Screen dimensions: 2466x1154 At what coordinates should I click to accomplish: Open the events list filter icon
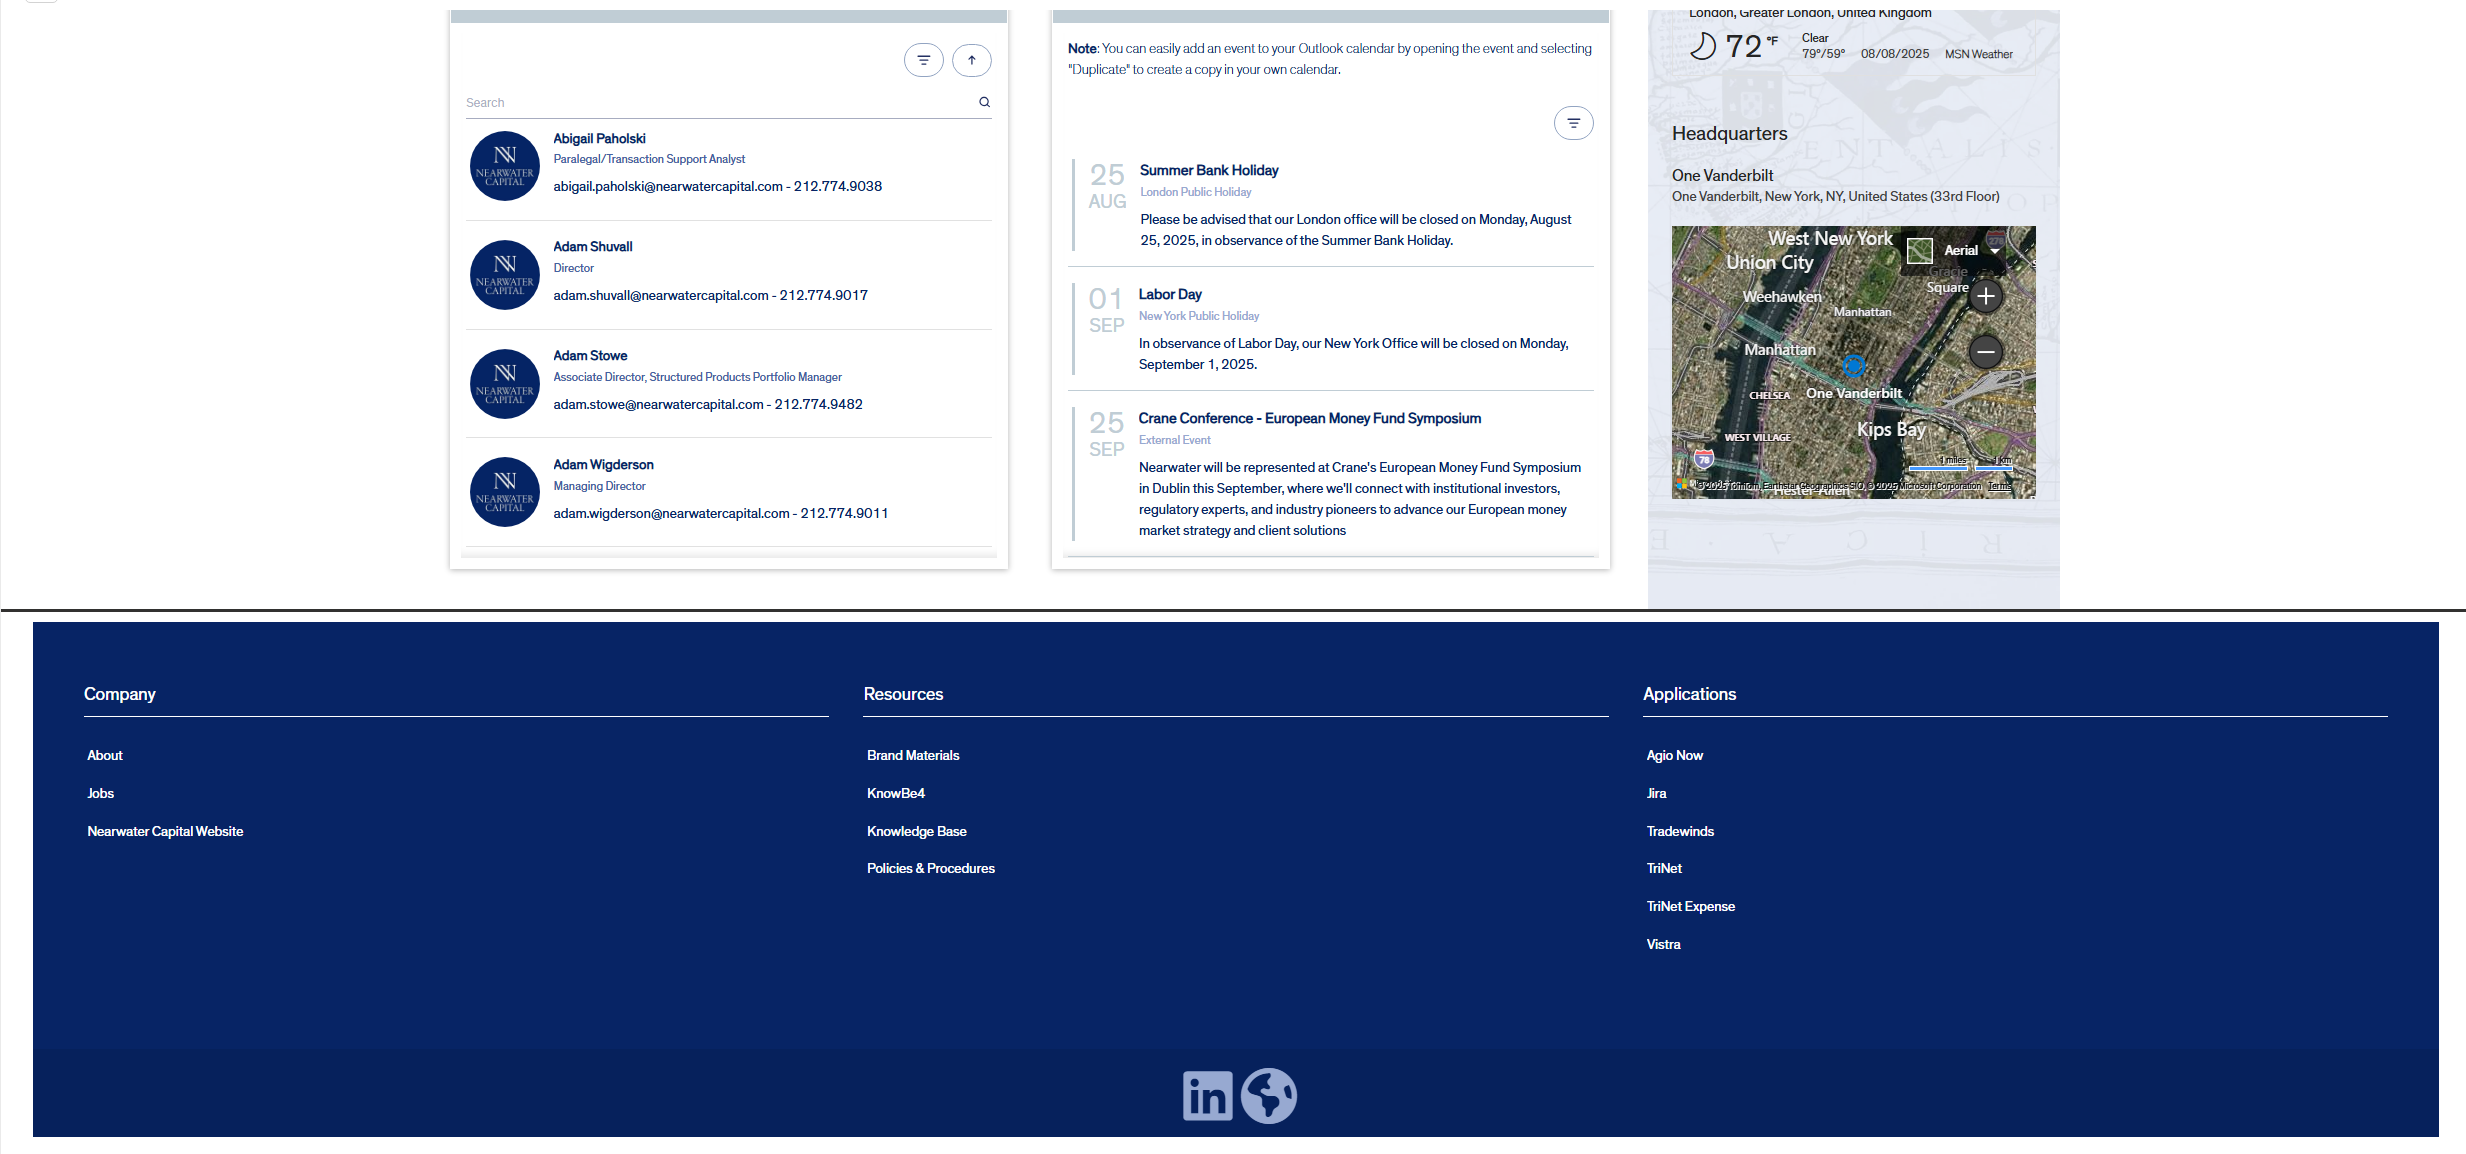point(1573,123)
